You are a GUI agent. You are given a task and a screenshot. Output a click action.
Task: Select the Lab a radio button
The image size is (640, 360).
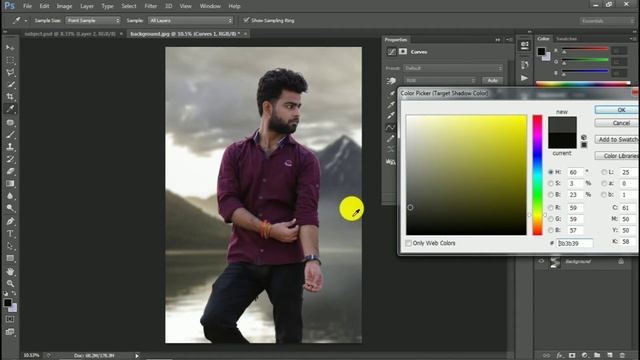point(604,183)
